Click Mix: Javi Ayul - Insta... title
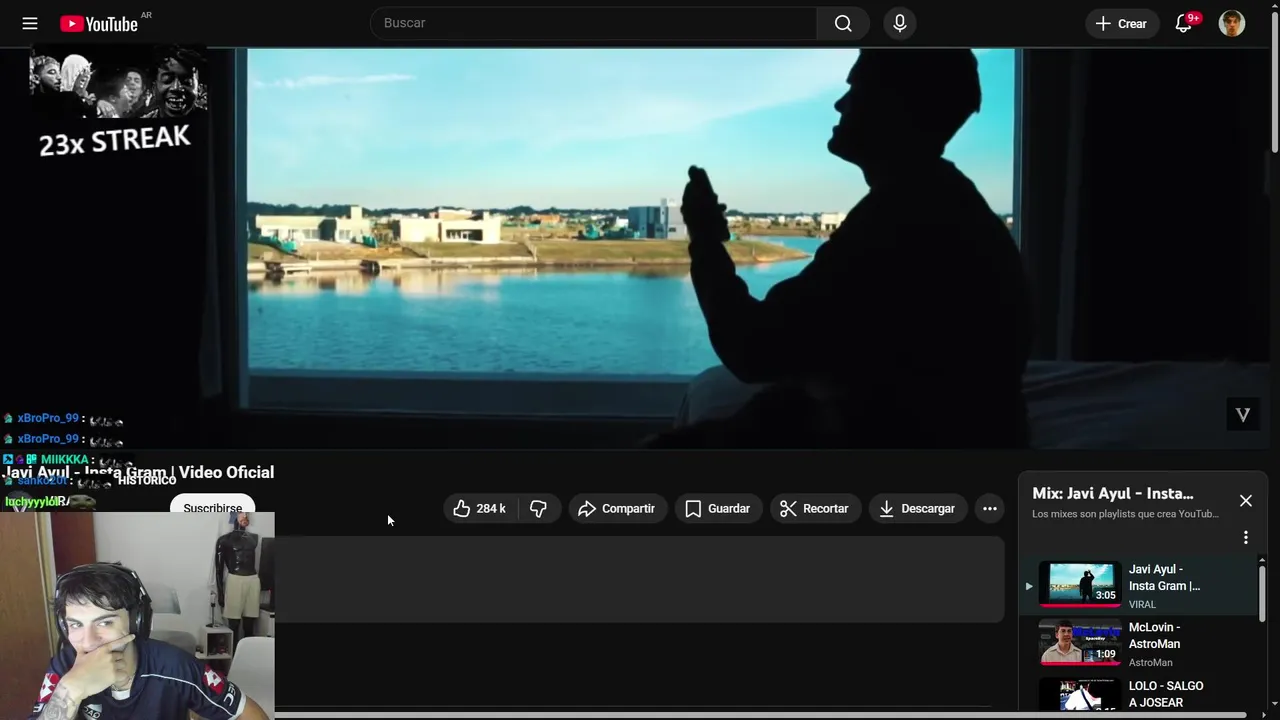The image size is (1280, 720). pyautogui.click(x=1112, y=493)
